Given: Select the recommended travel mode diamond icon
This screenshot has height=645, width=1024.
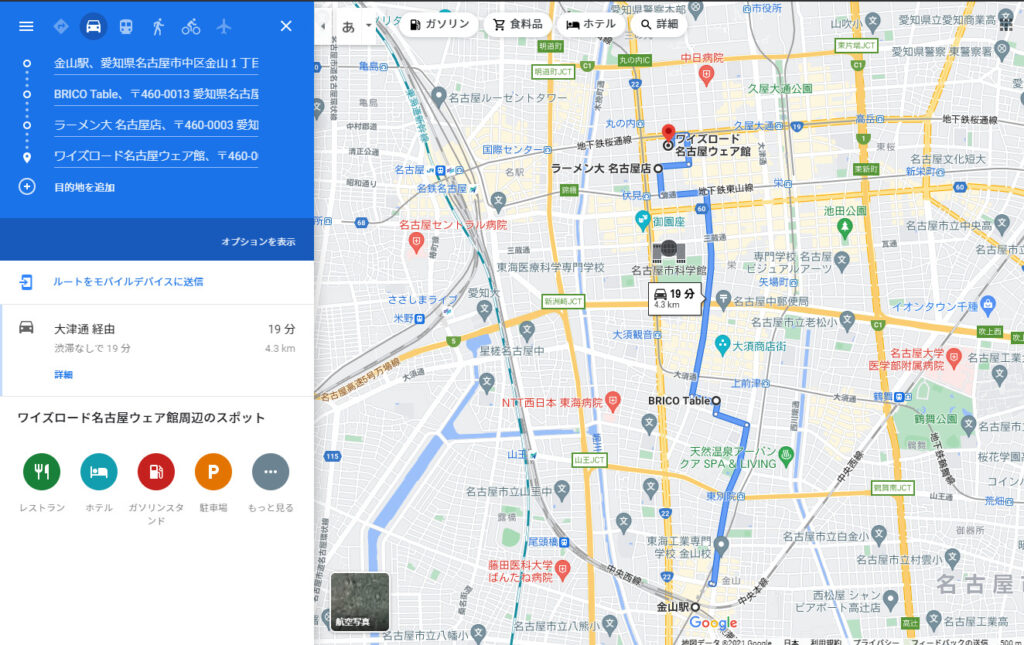Looking at the screenshot, I should [61, 26].
